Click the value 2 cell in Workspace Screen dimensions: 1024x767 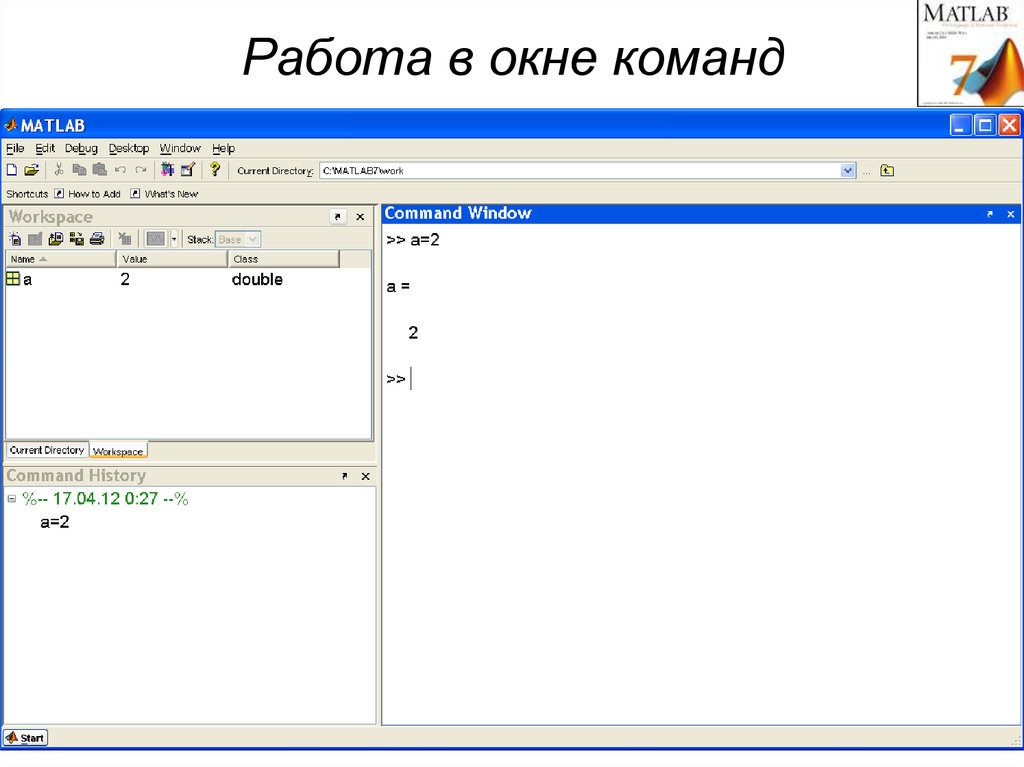125,280
